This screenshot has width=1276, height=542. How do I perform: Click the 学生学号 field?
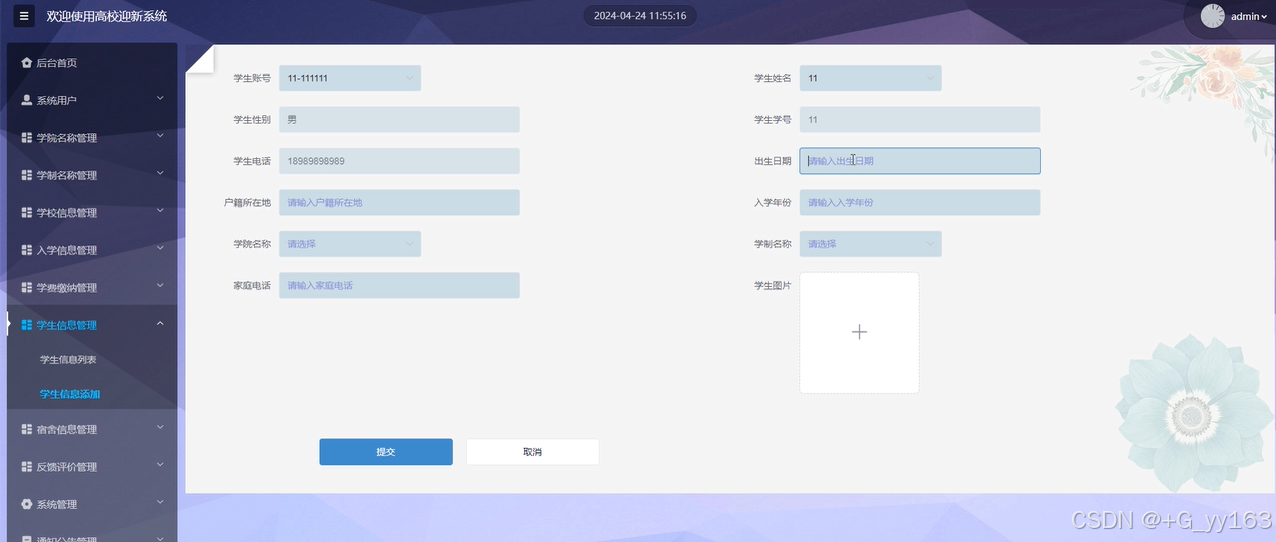(x=920, y=120)
